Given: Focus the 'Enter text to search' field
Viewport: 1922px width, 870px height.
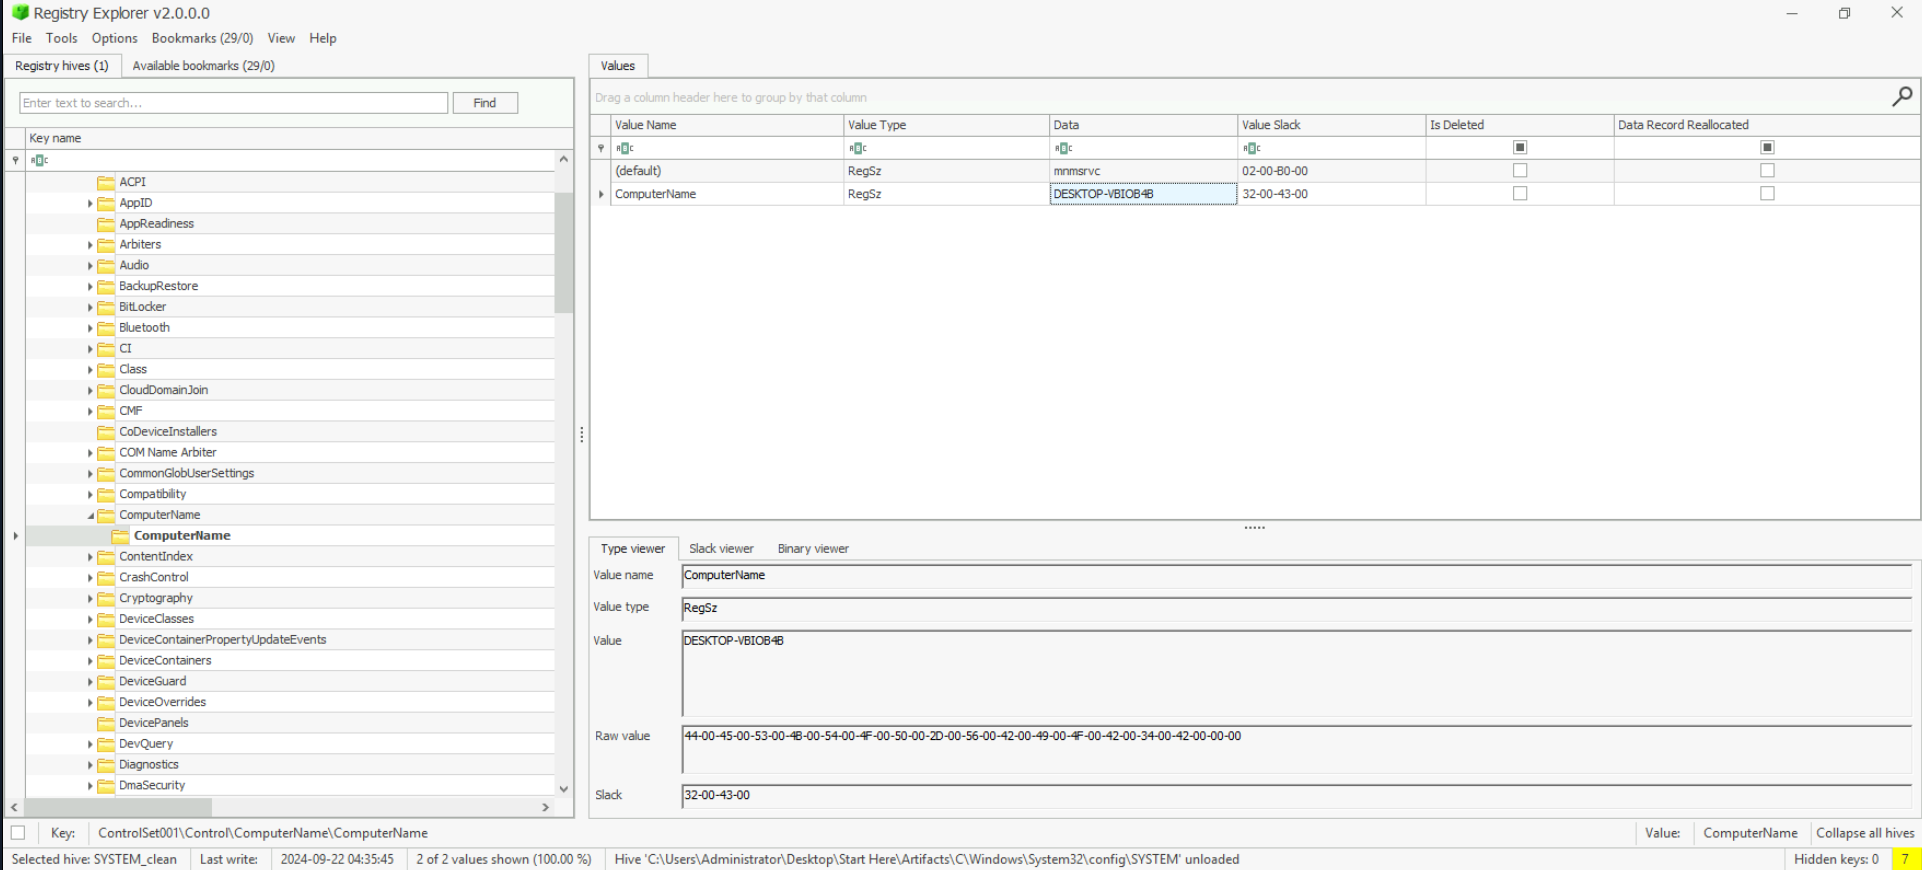Looking at the screenshot, I should 234,103.
